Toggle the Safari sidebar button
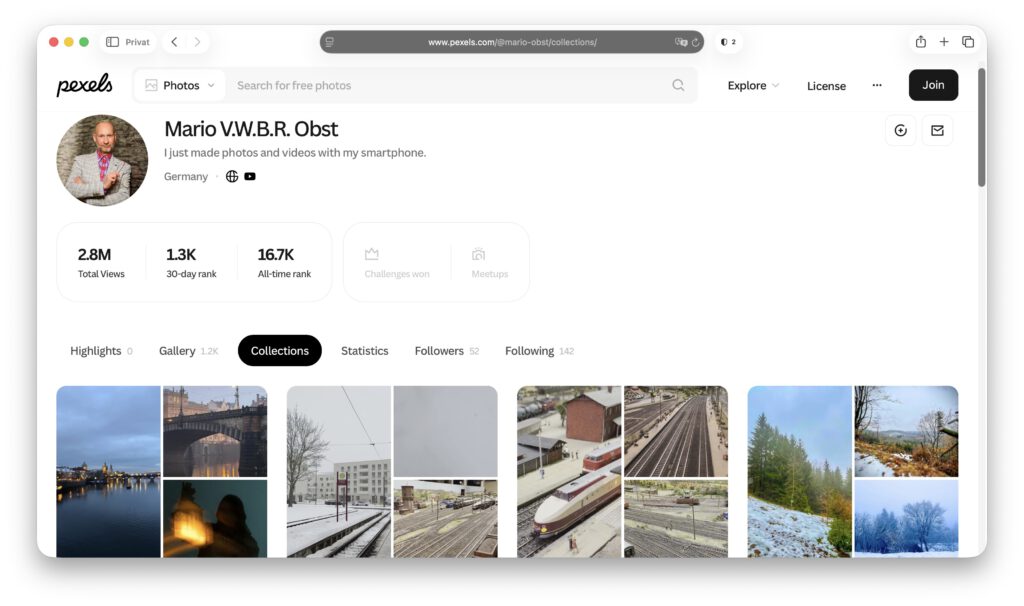 point(112,42)
